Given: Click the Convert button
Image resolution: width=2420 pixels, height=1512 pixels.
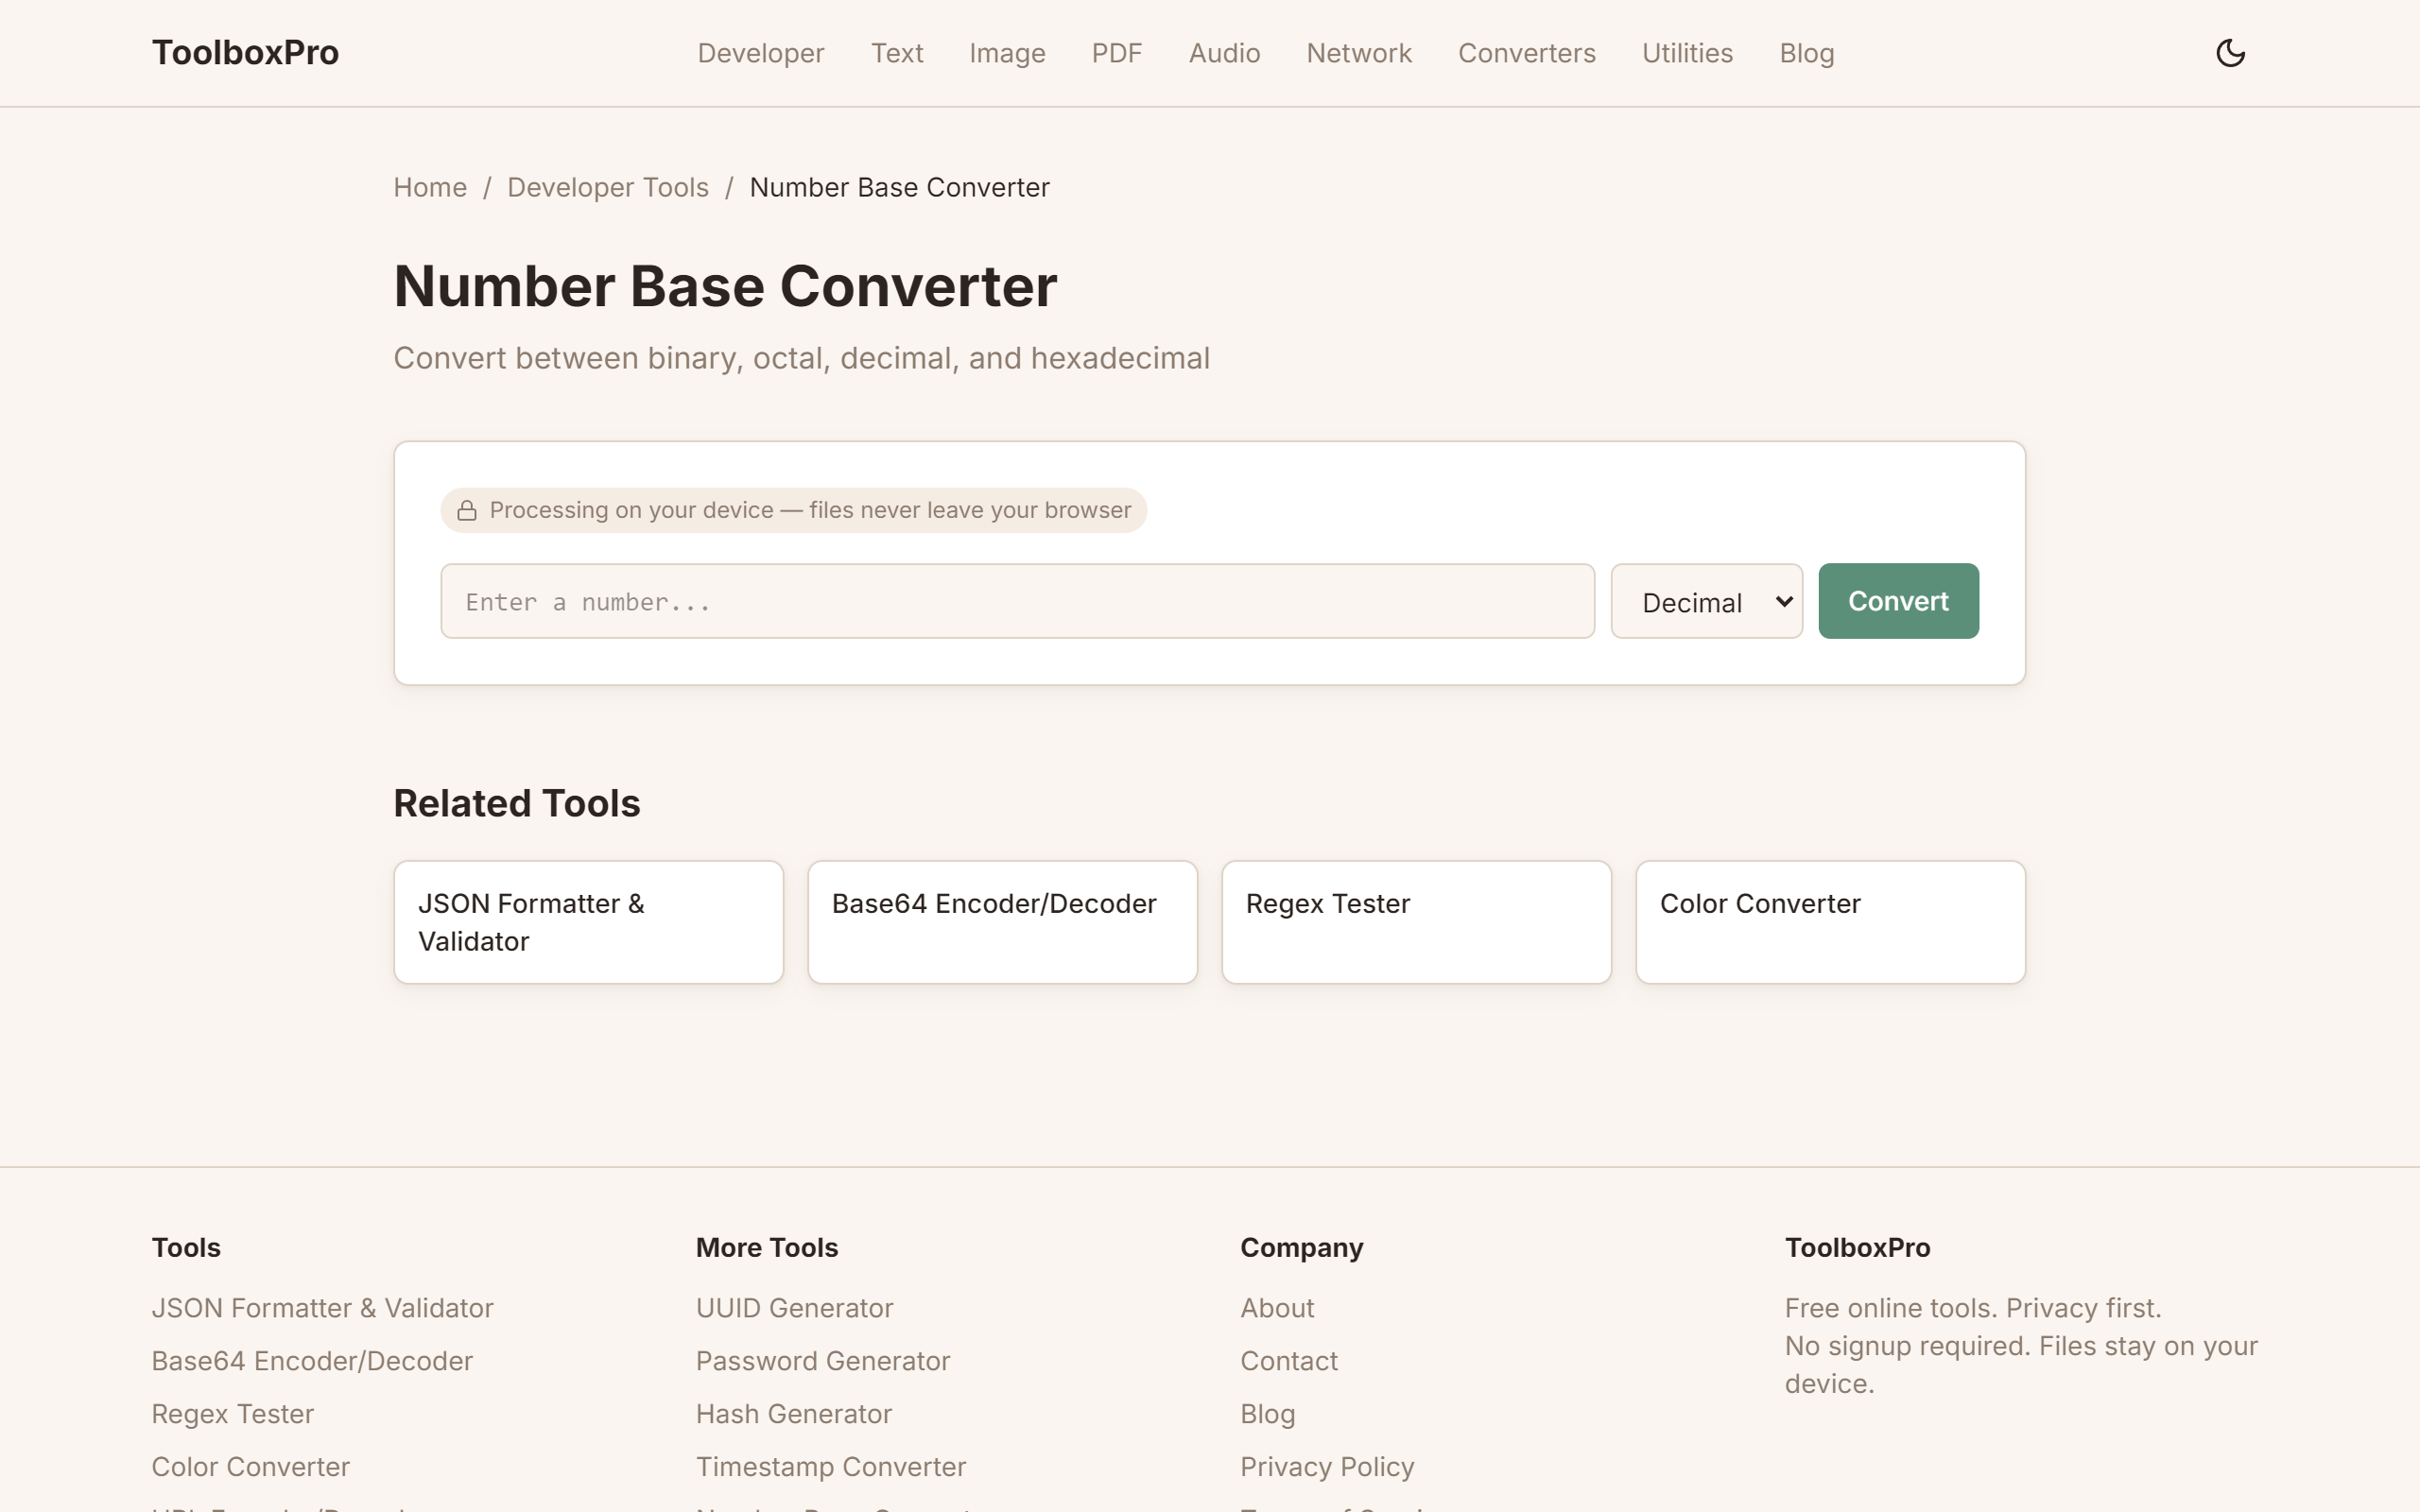Looking at the screenshot, I should pos(1897,601).
